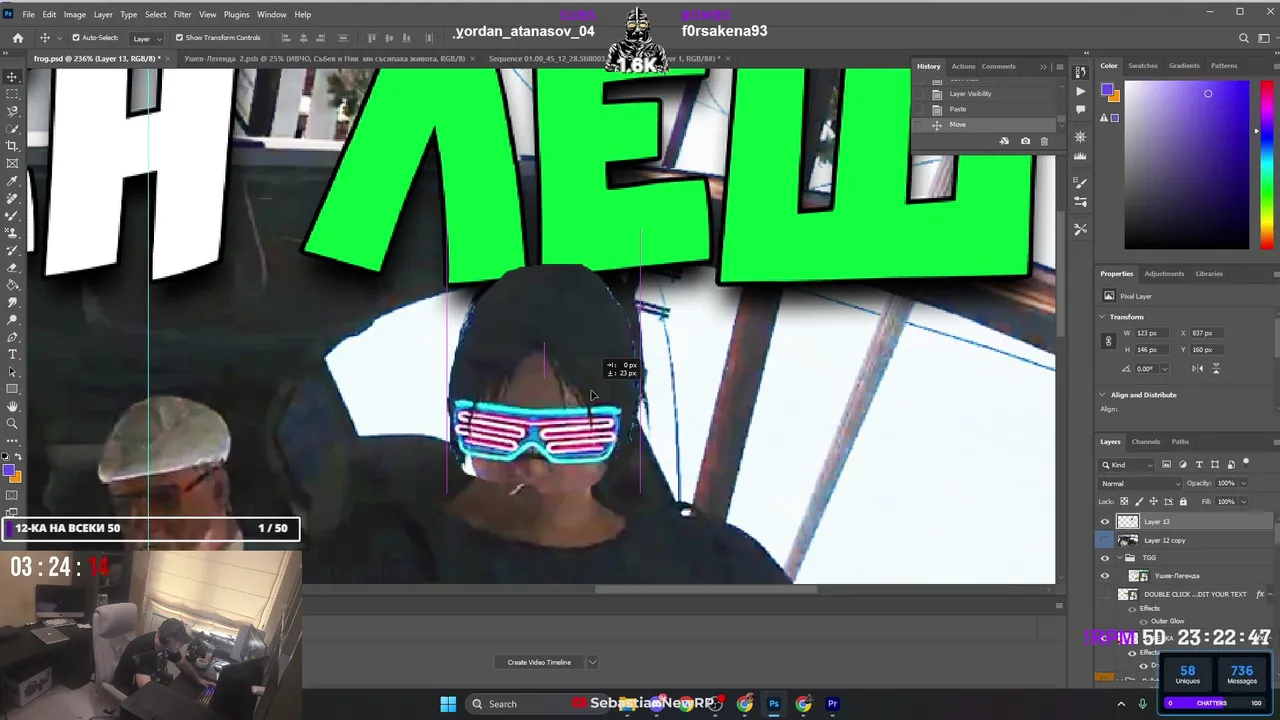Click the hue slider strip in Color panel
Image resolution: width=1280 pixels, height=720 pixels.
click(1268, 165)
